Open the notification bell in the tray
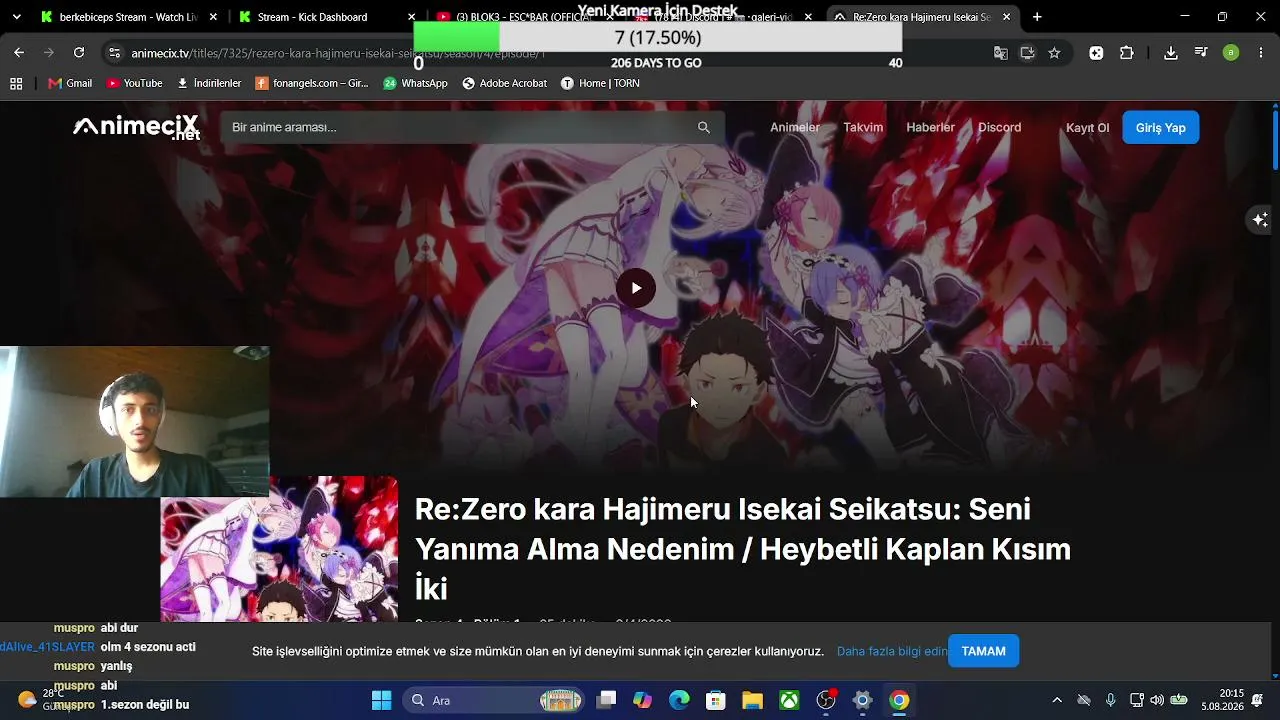The height and width of the screenshot is (720, 1280). [1257, 700]
